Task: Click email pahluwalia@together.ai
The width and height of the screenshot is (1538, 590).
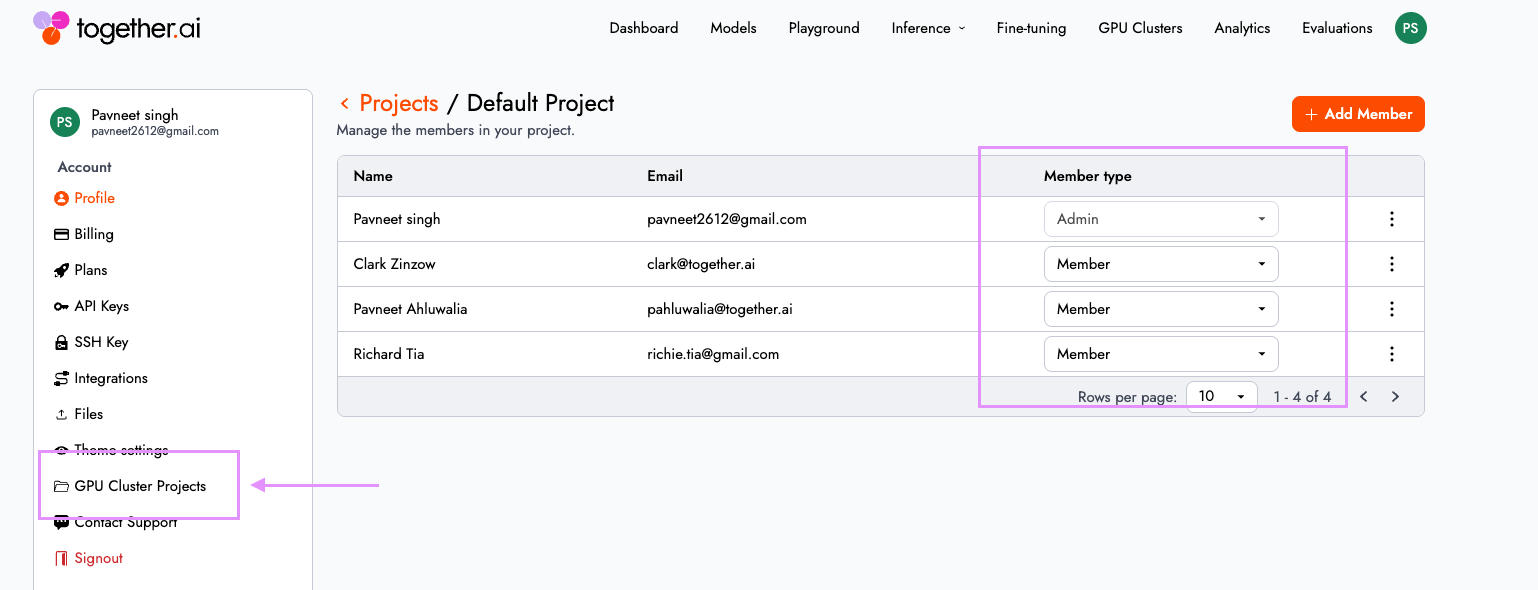Action: 720,309
